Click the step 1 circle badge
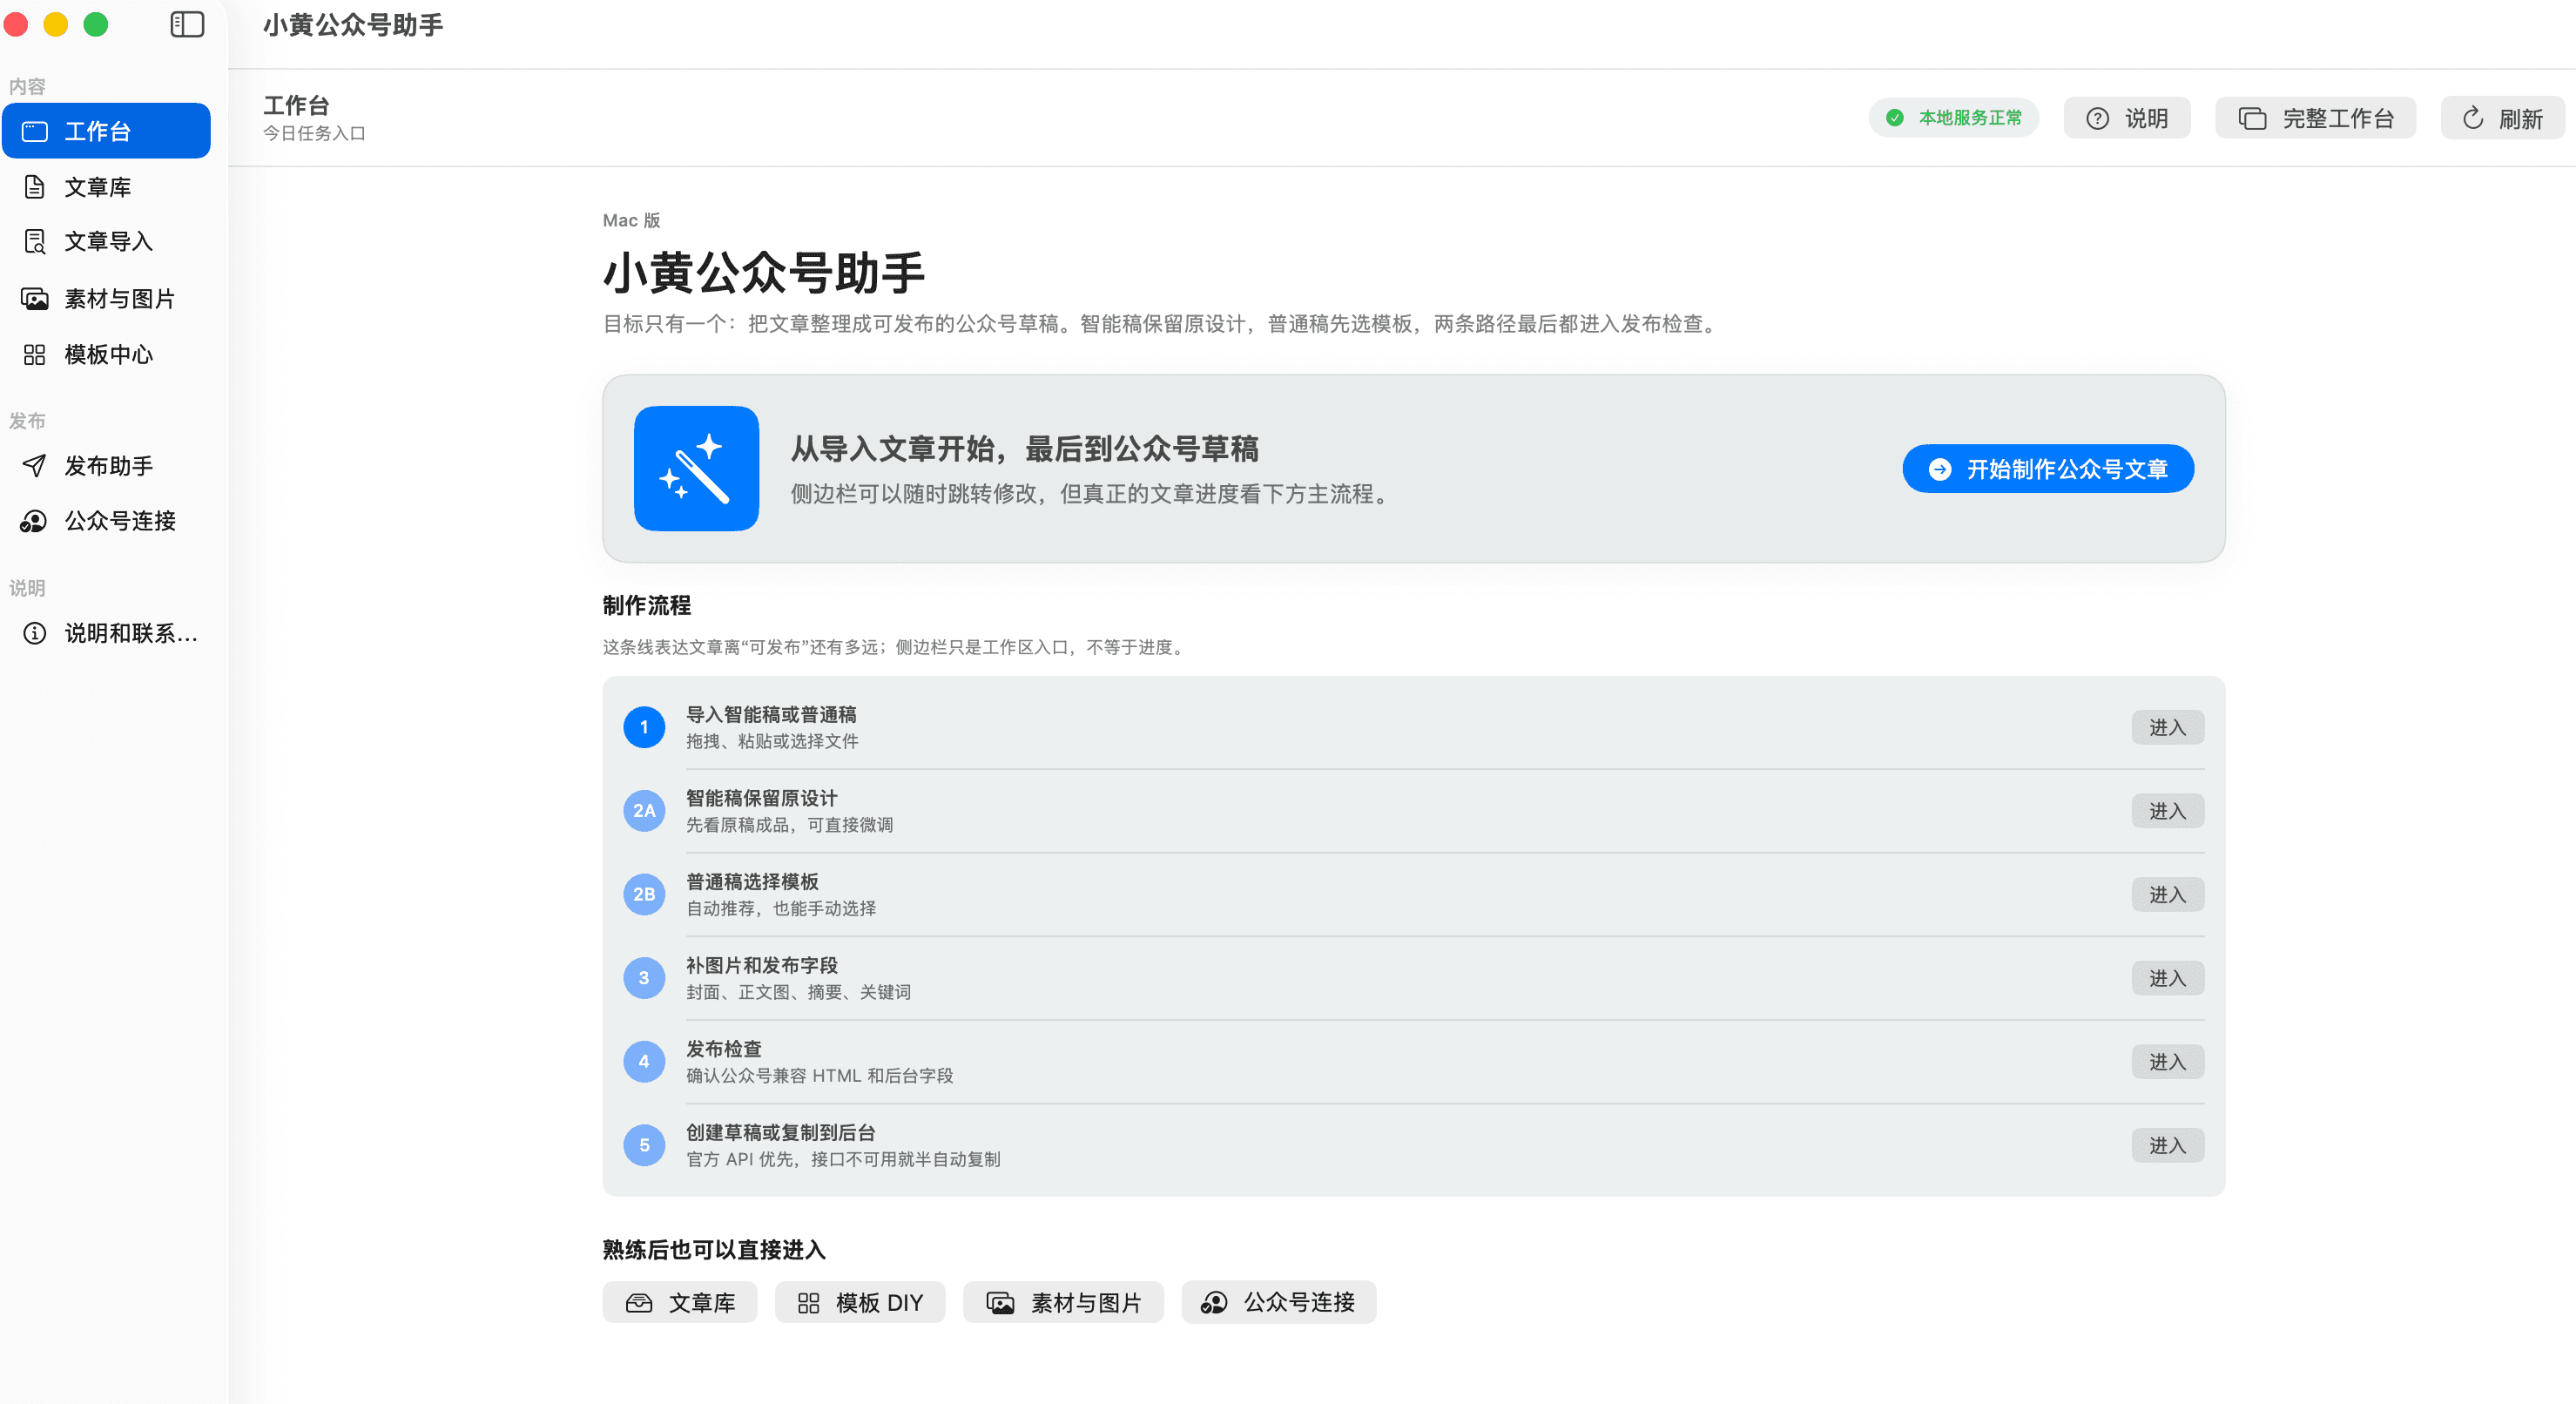Viewport: 2576px width, 1404px height. [x=644, y=727]
